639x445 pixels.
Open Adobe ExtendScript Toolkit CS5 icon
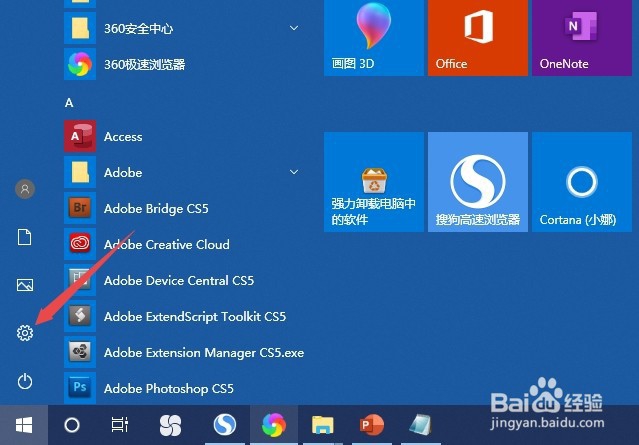(80, 316)
